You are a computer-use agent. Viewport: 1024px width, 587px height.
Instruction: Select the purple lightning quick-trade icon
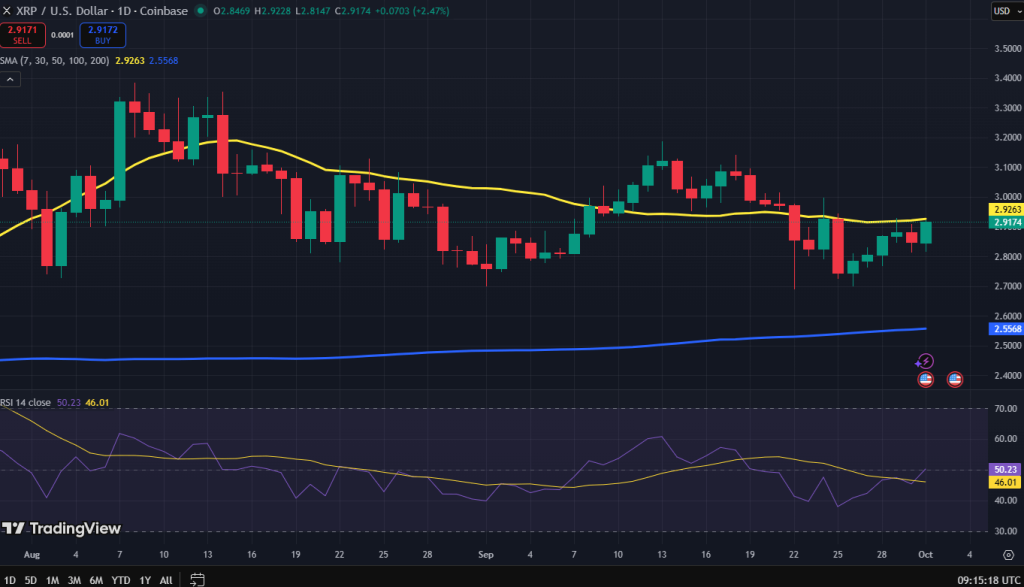pos(925,360)
